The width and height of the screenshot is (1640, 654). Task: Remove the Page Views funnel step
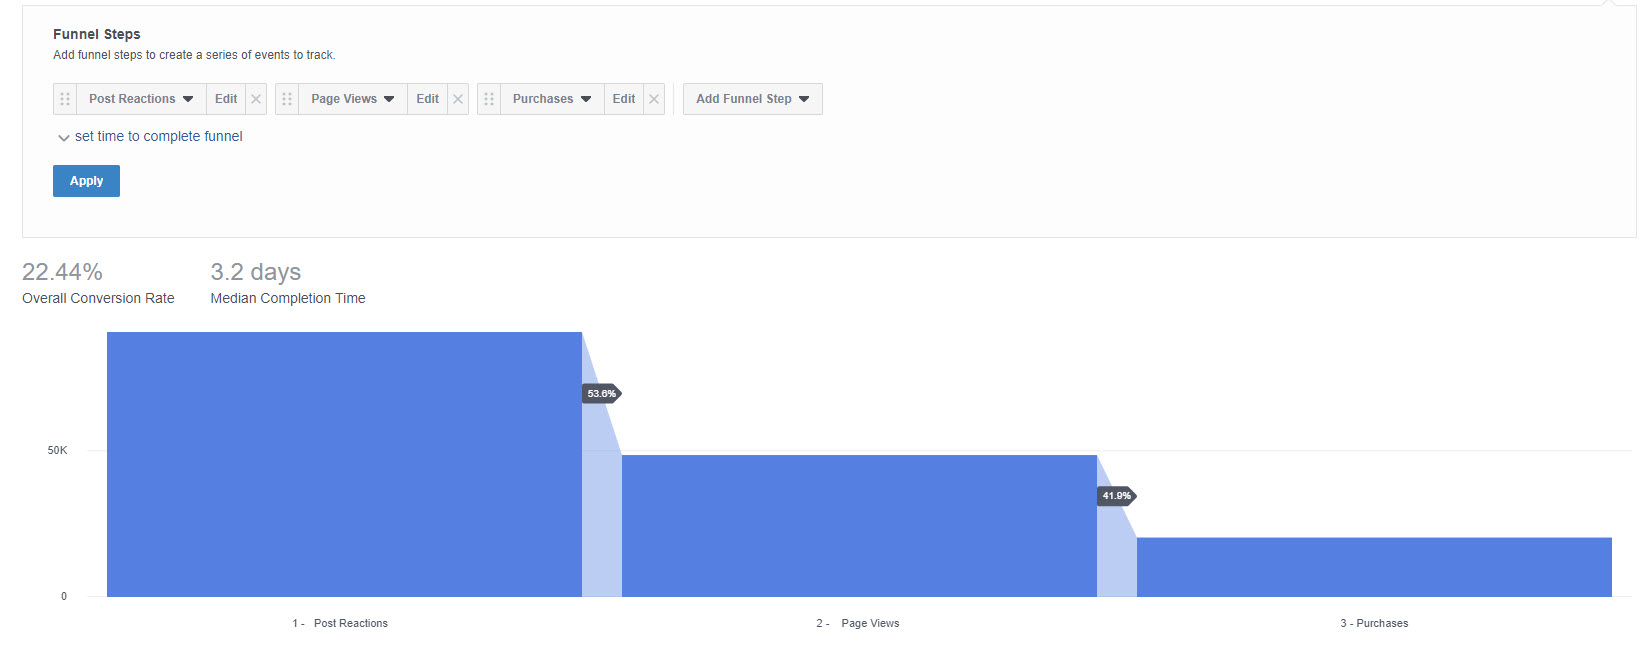point(458,99)
